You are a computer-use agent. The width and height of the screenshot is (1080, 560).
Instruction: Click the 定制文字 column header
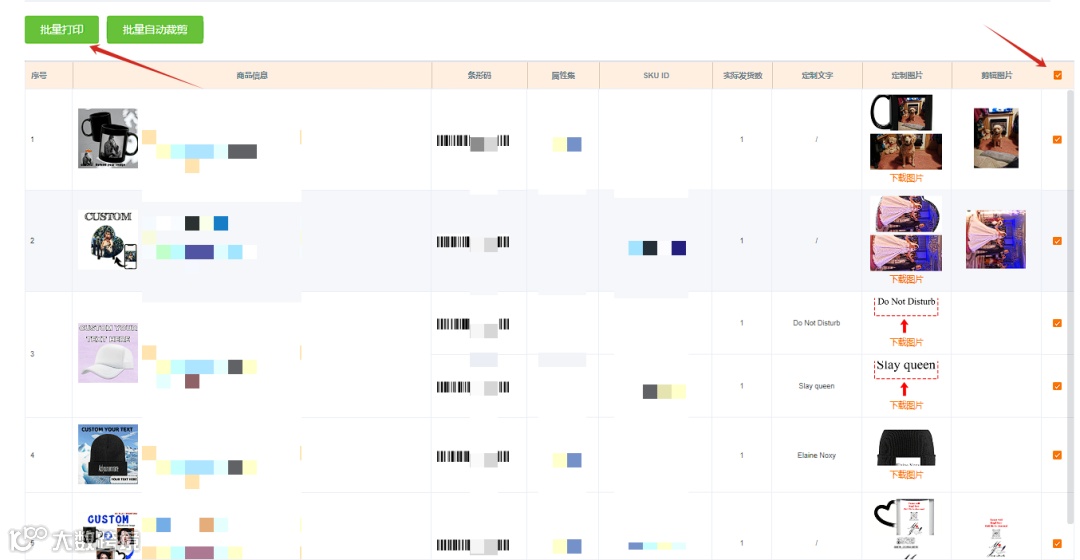coord(817,75)
